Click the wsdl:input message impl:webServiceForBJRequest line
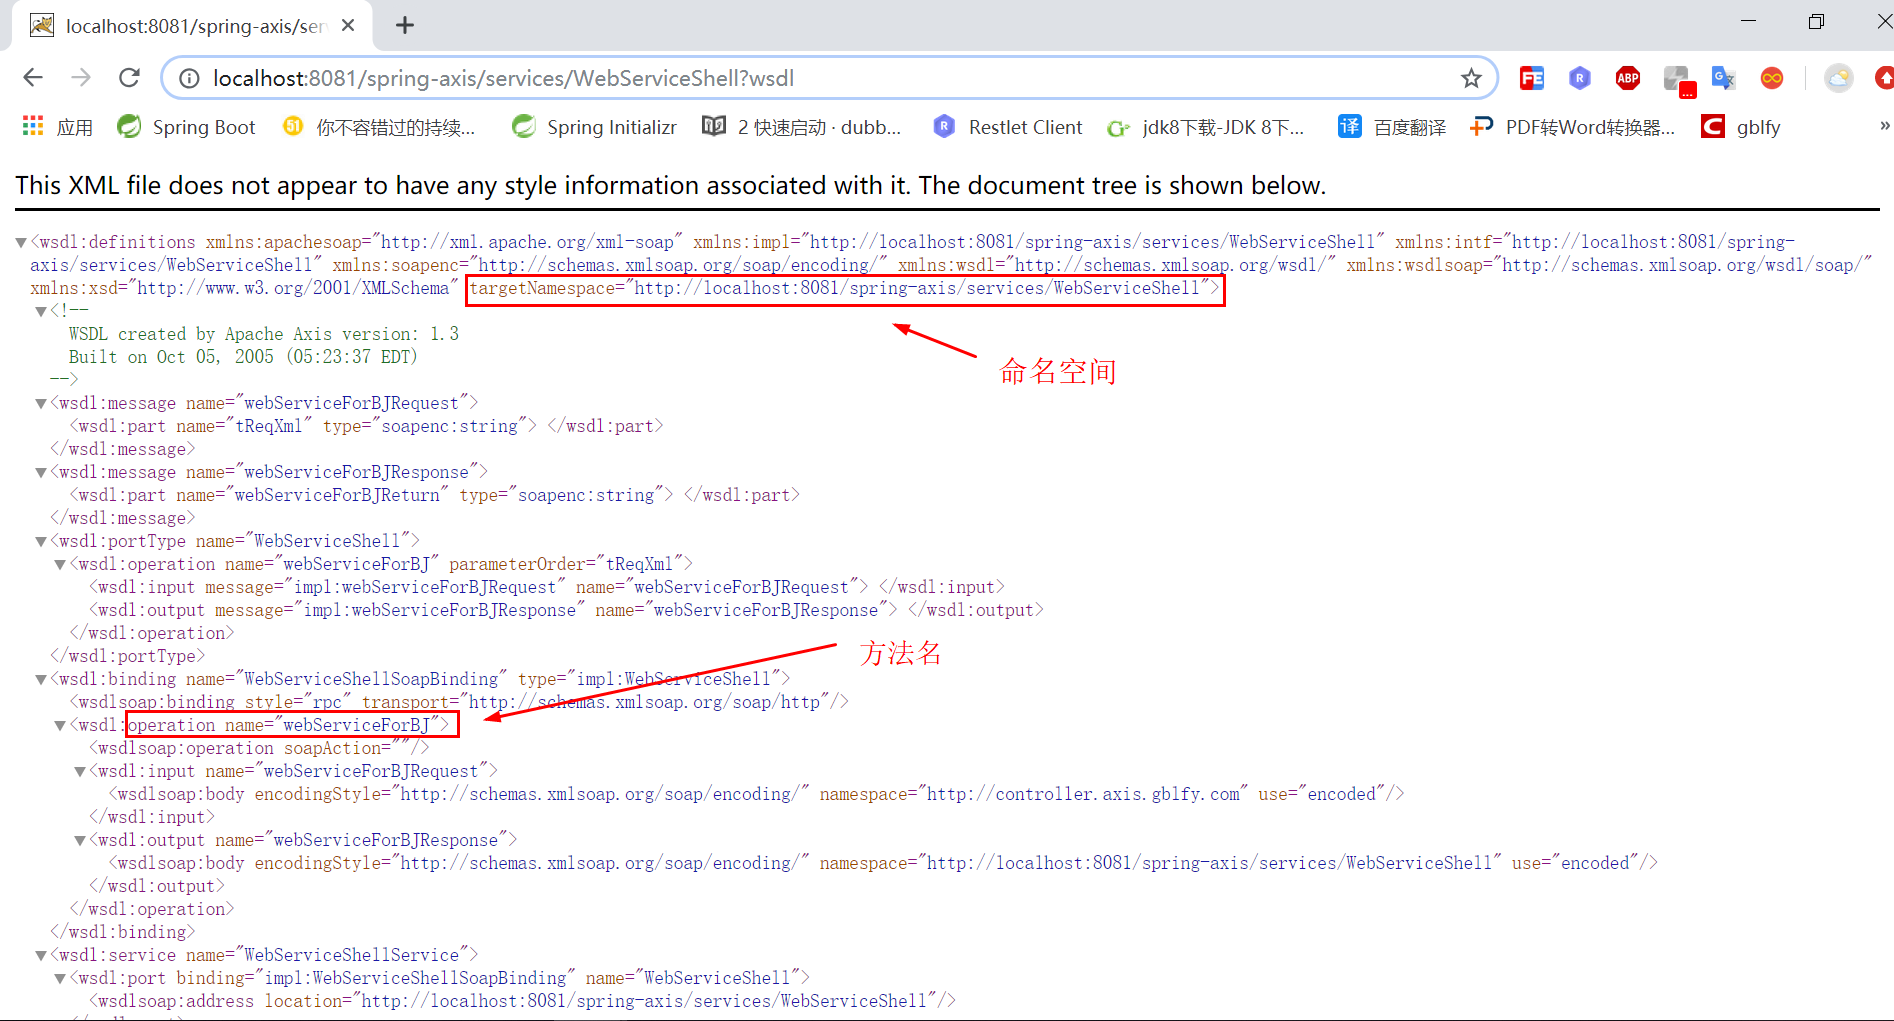The height and width of the screenshot is (1021, 1894). (x=547, y=587)
